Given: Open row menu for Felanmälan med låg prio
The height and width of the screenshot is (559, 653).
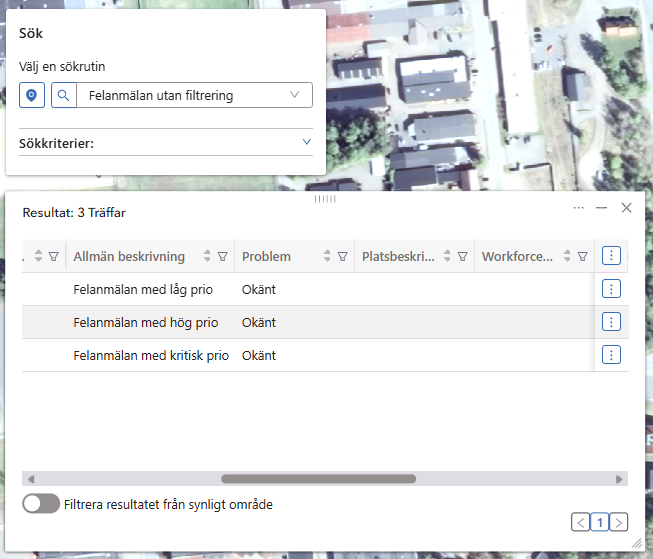Looking at the screenshot, I should (612, 289).
